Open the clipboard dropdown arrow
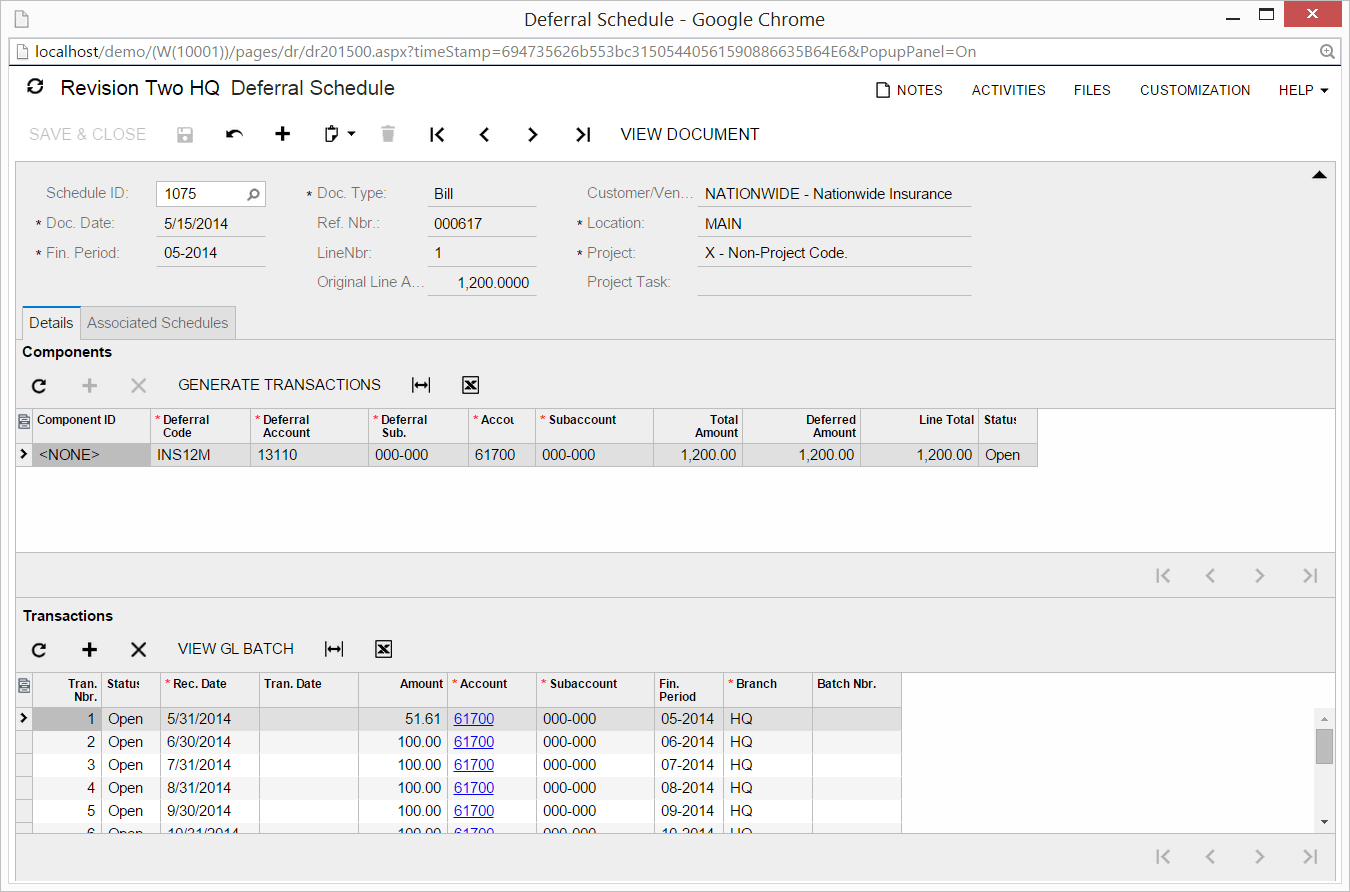Screen dimensions: 1350x892 352,134
